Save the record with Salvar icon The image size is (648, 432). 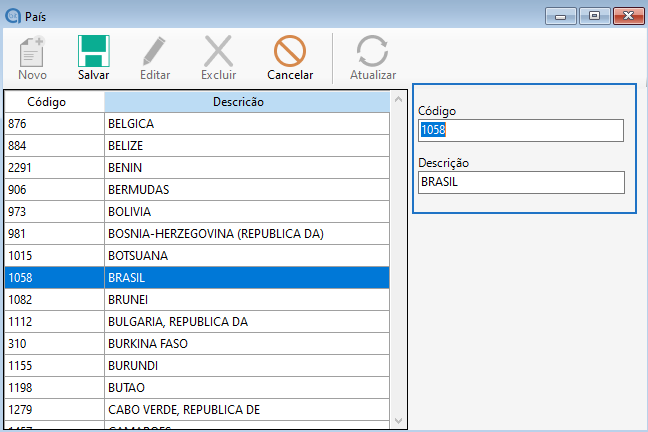[x=94, y=52]
